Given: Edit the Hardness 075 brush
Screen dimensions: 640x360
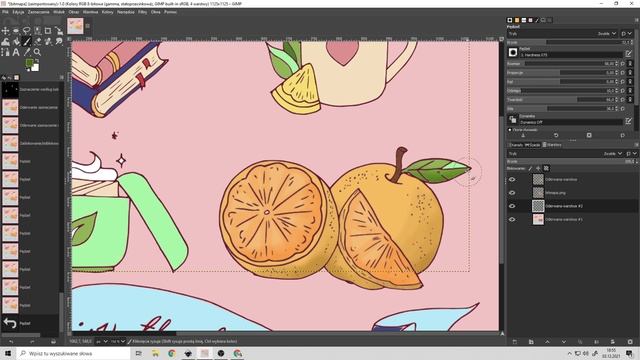Looking at the screenshot, I should coord(628,53).
